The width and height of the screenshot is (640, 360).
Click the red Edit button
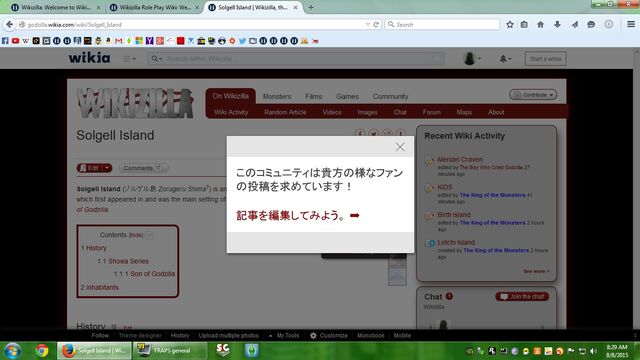[x=89, y=168]
